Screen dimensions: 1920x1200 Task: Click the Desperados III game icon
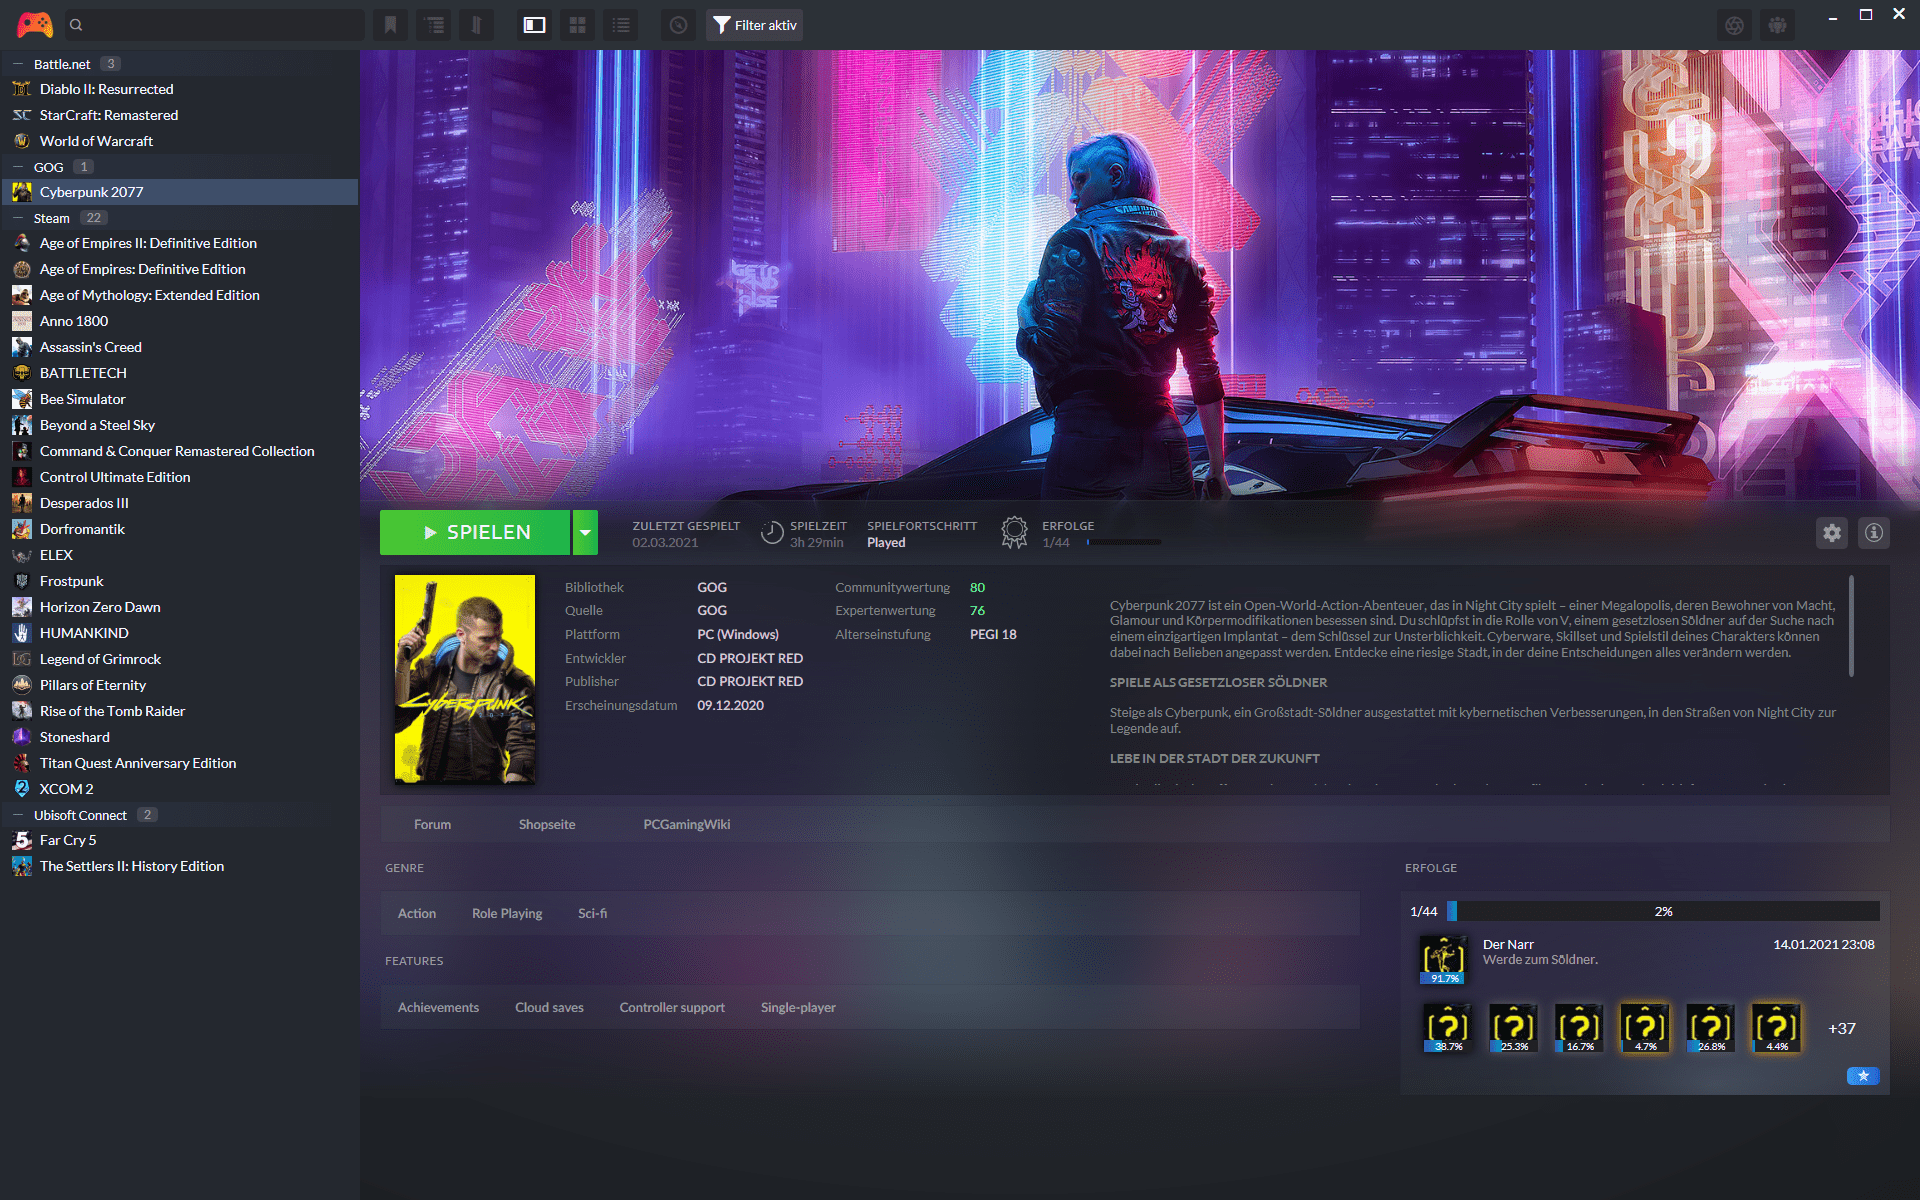point(22,503)
